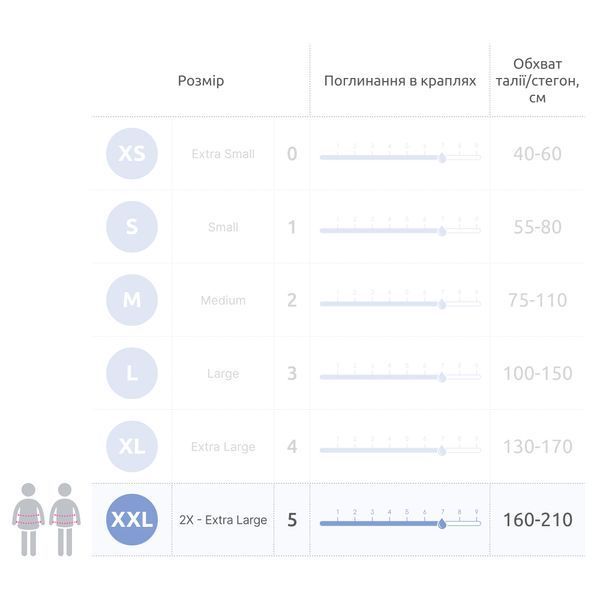Image resolution: width=600 pixels, height=600 pixels.
Task: Select the 160-210 measurement cell
Action: click(538, 520)
